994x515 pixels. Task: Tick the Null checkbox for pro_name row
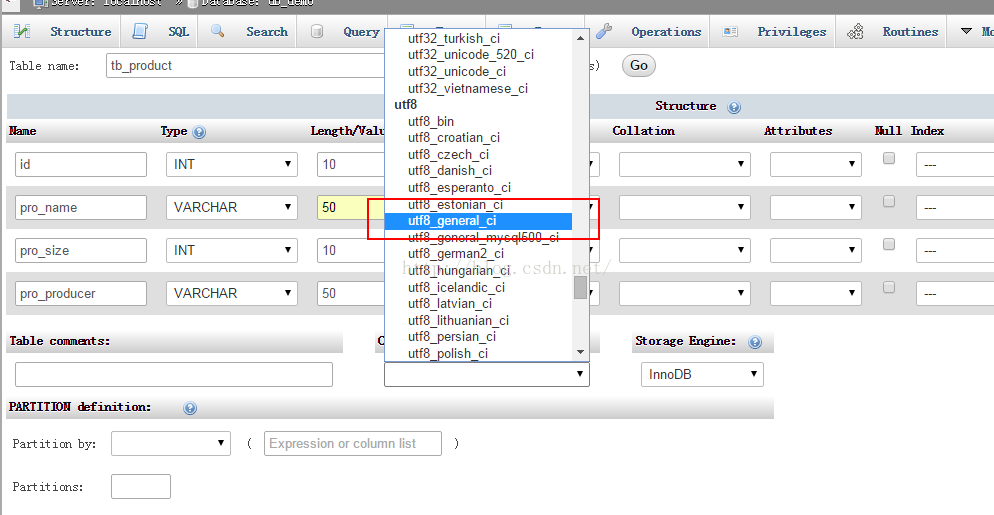point(889,202)
